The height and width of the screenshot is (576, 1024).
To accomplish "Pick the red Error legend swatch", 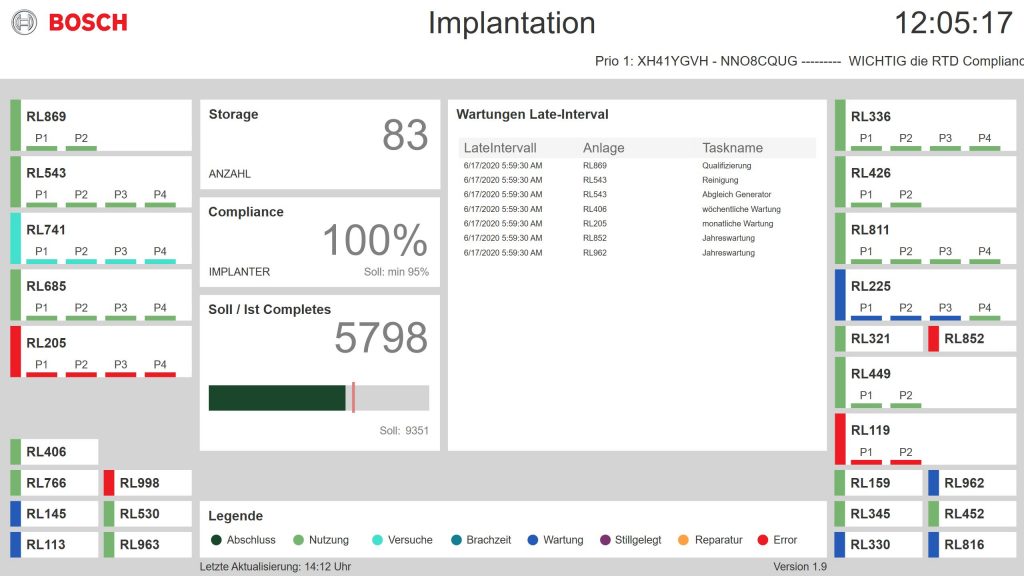I will pyautogui.click(x=763, y=540).
